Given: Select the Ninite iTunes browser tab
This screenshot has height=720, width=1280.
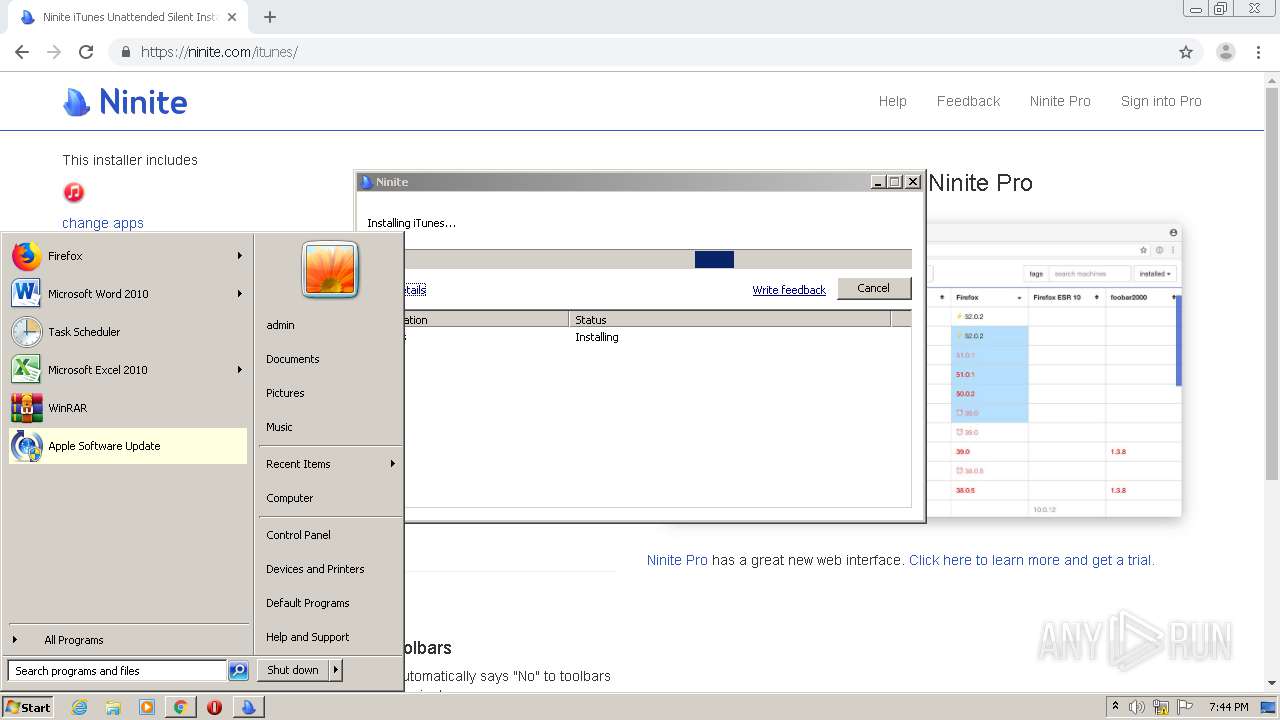Looking at the screenshot, I should point(129,17).
